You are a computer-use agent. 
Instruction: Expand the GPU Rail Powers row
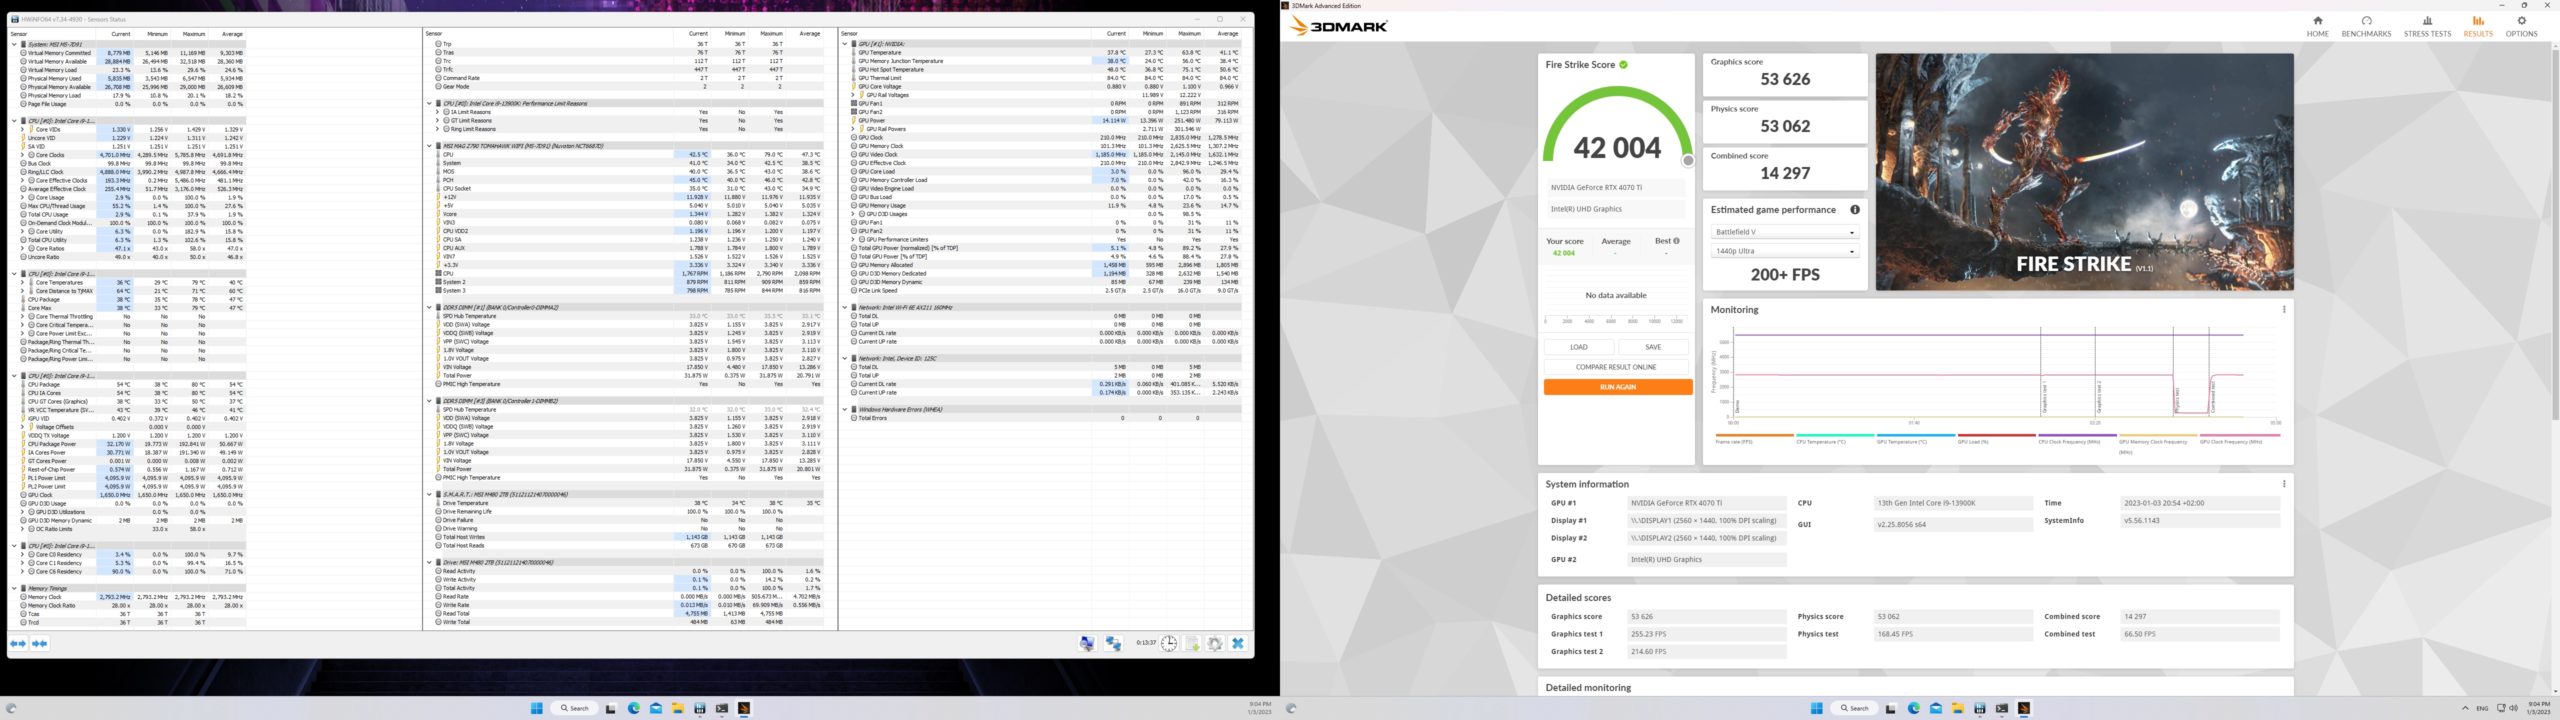tap(854, 129)
